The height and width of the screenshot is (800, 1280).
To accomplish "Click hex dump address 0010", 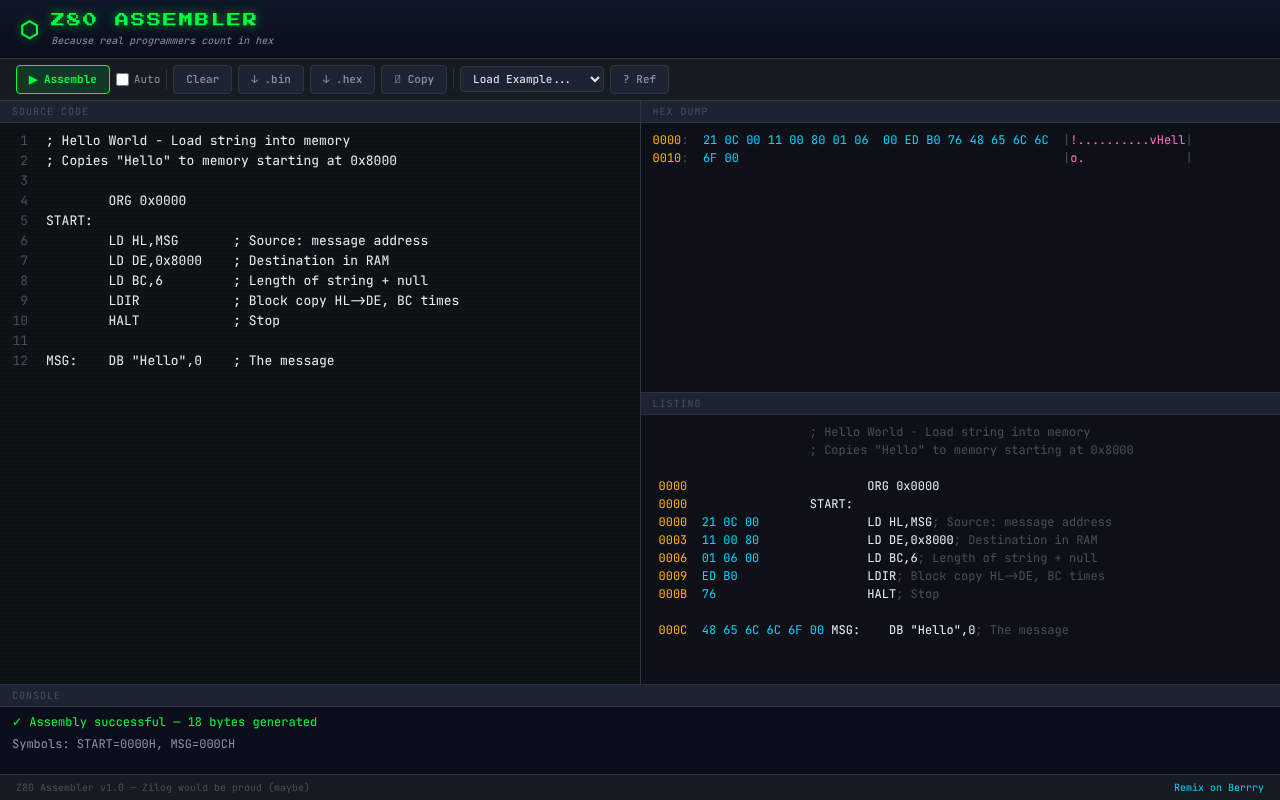I will [x=667, y=158].
